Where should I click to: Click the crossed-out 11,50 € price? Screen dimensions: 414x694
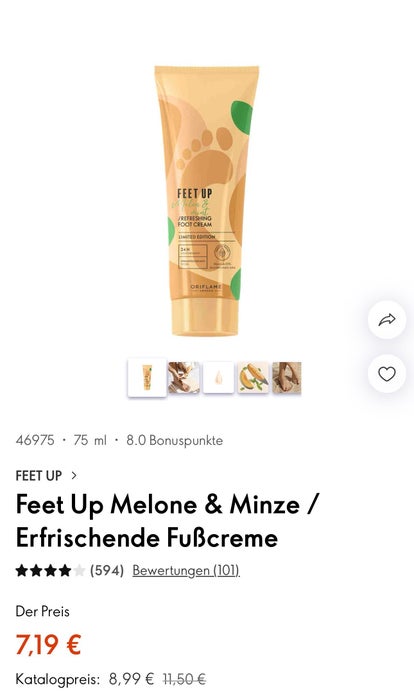coord(184,679)
